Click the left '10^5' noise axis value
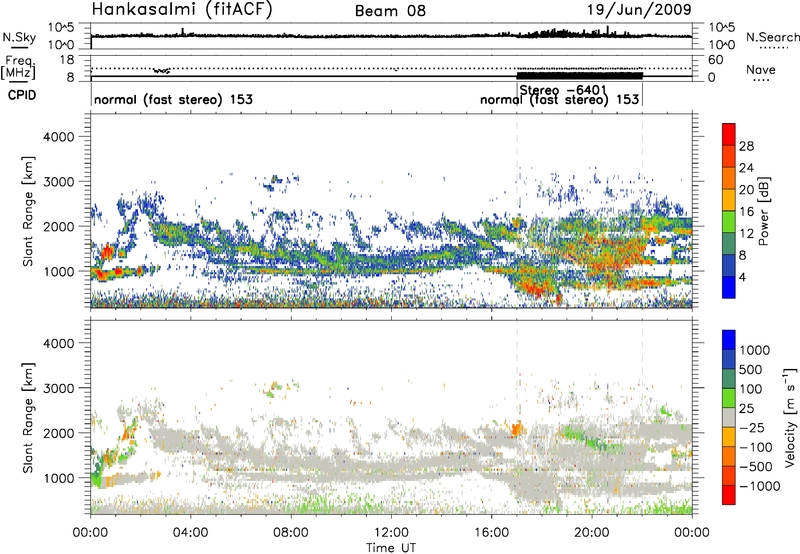The image size is (800, 554). point(62,28)
